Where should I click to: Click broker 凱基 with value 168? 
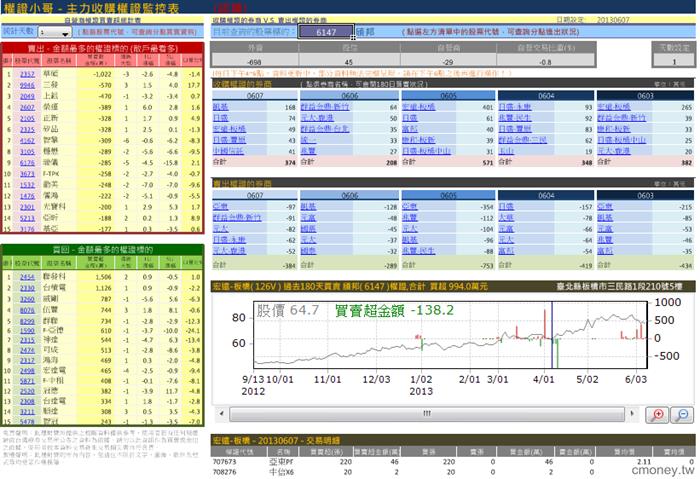coord(221,107)
